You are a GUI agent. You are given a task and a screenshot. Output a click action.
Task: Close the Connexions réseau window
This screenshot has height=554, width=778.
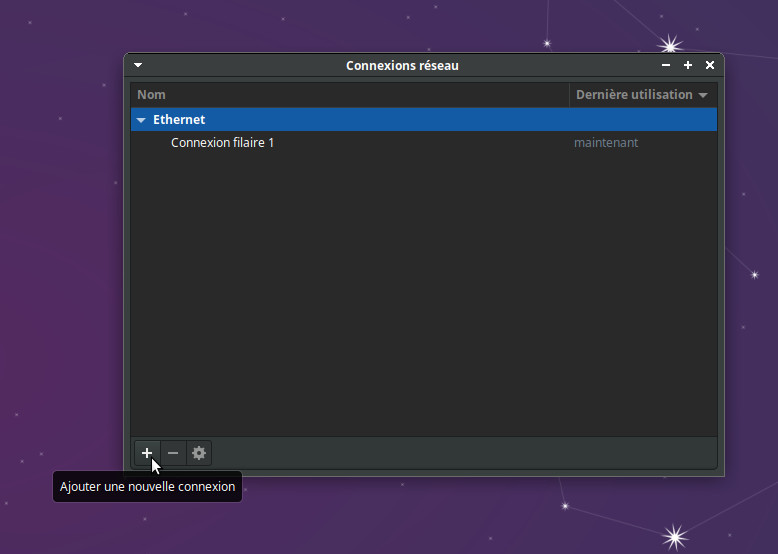[710, 65]
